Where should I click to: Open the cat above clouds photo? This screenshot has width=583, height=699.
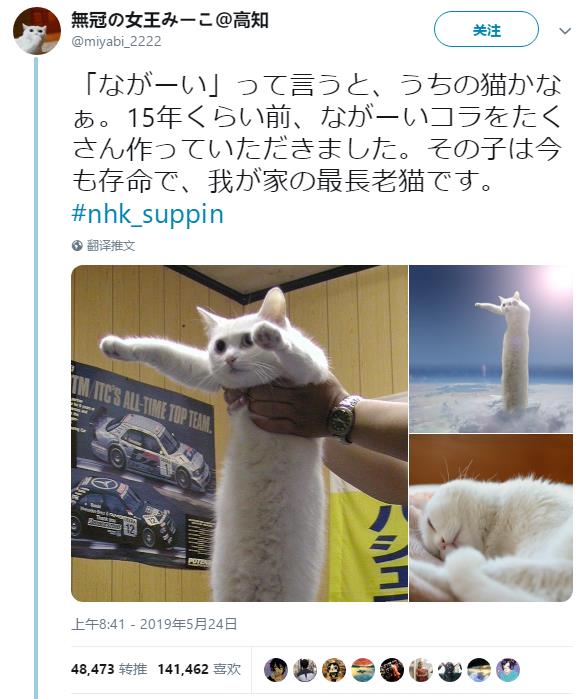point(491,349)
